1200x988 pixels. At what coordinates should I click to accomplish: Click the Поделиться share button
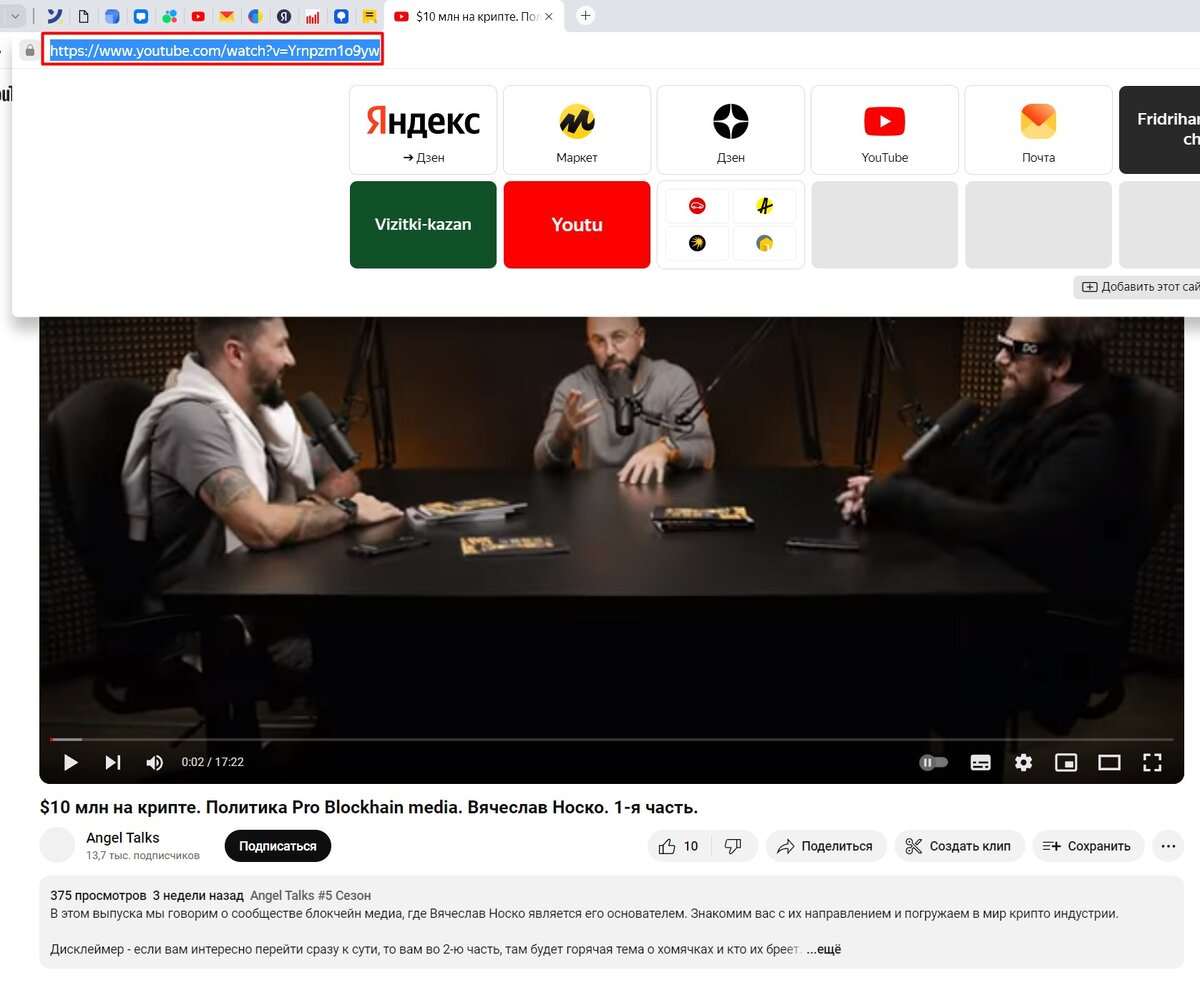826,846
